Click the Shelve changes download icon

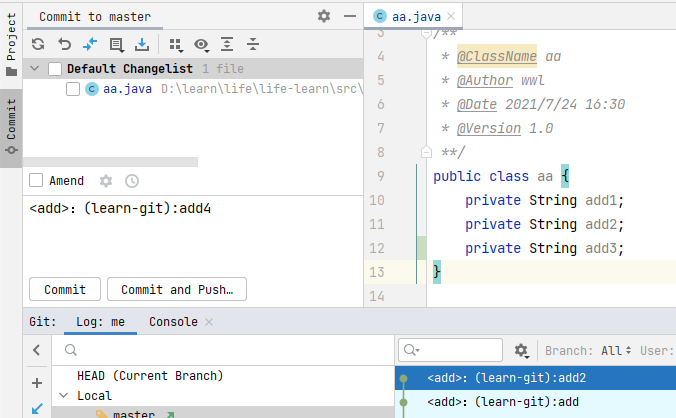142,44
